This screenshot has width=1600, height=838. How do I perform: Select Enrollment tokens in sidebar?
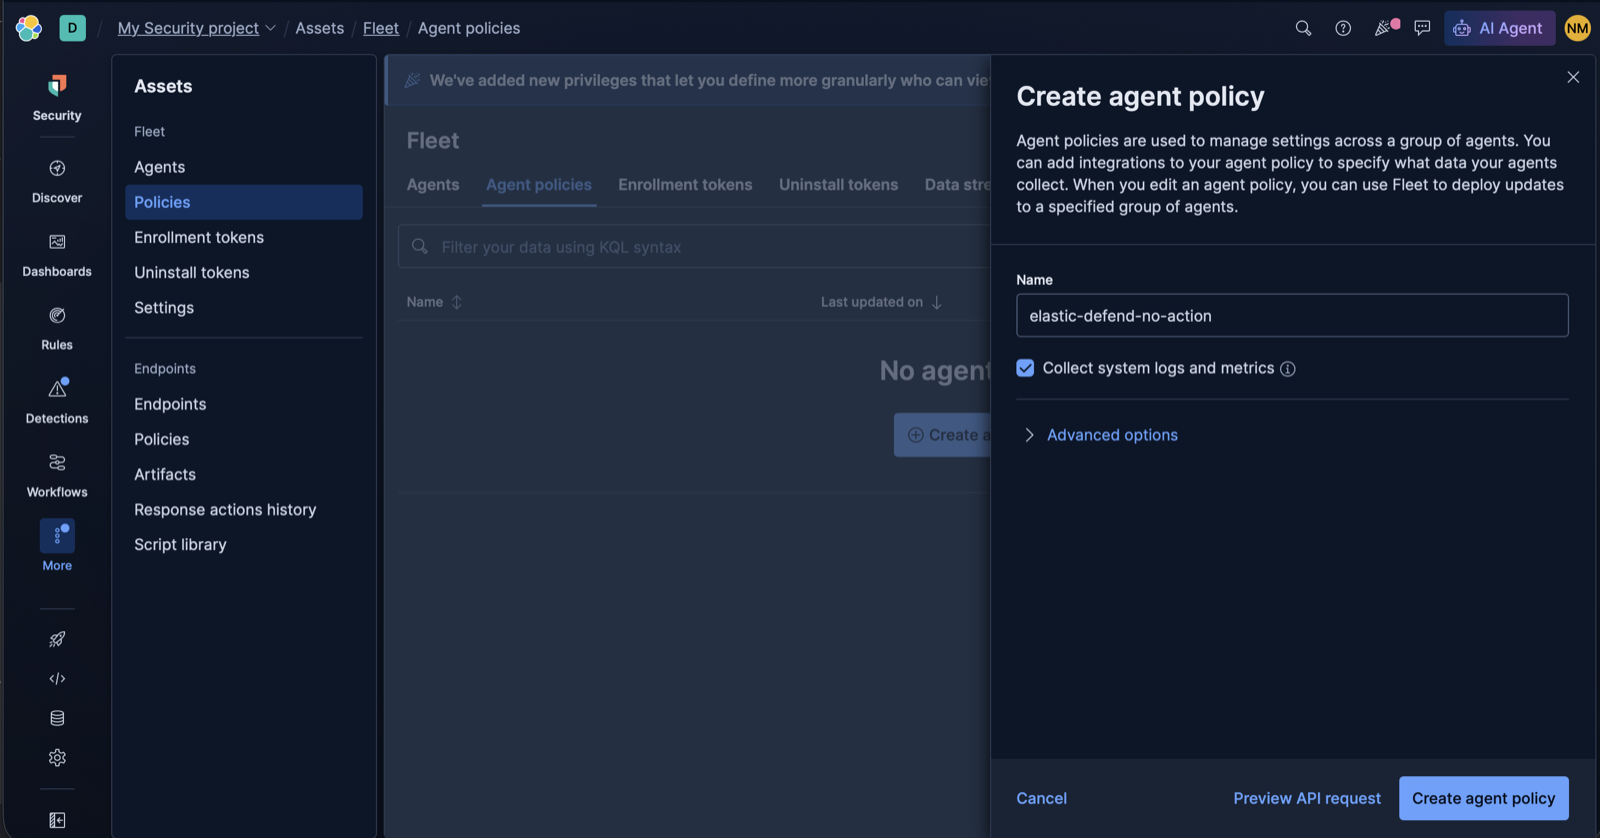coord(199,237)
